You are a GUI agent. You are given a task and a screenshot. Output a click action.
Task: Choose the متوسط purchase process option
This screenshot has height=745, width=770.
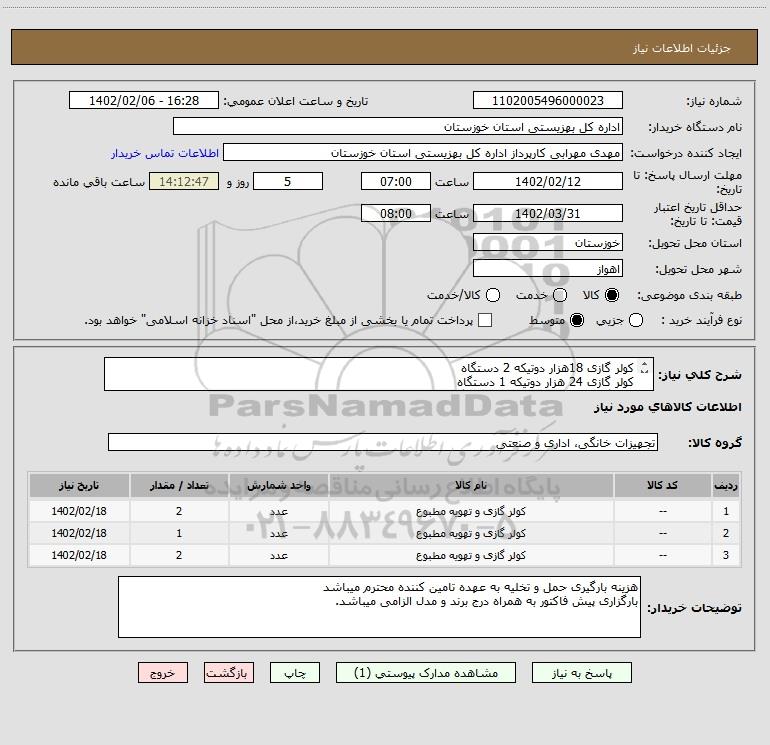tap(577, 320)
